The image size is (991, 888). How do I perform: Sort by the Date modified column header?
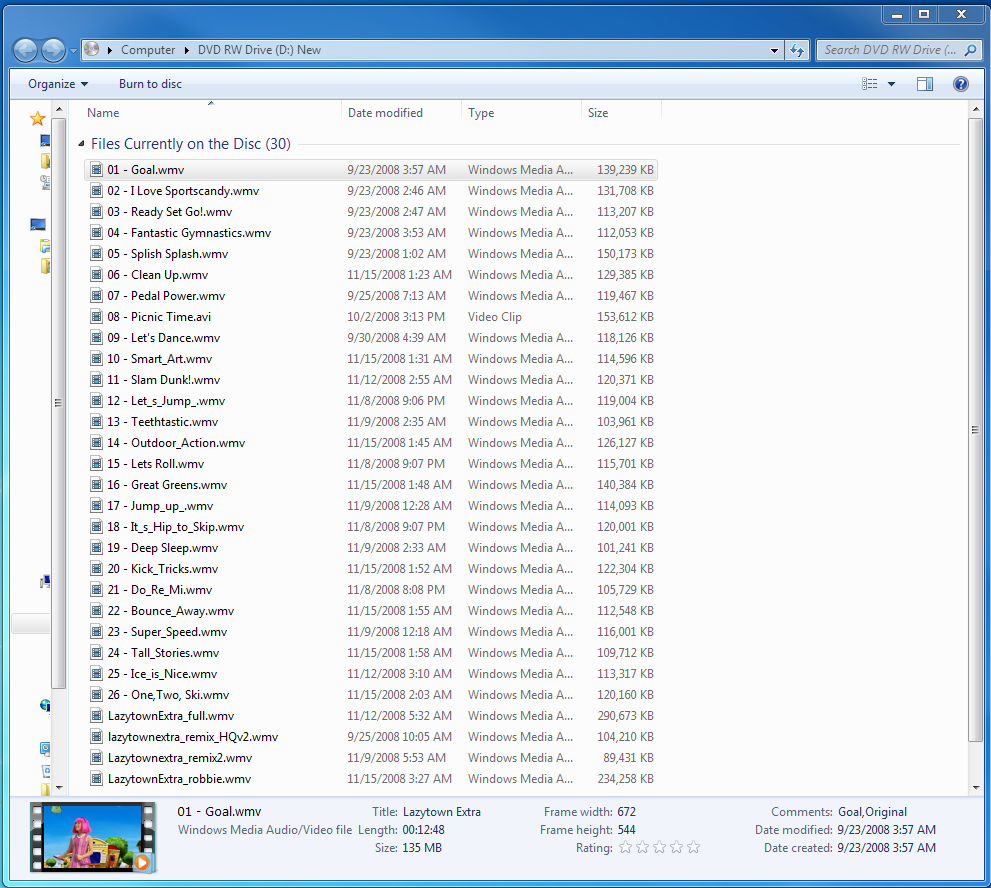tap(385, 113)
